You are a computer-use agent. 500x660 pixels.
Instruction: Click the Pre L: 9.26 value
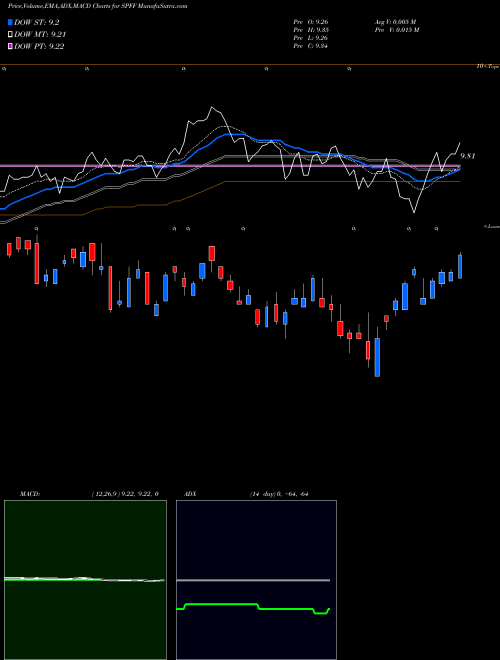tap(311, 37)
